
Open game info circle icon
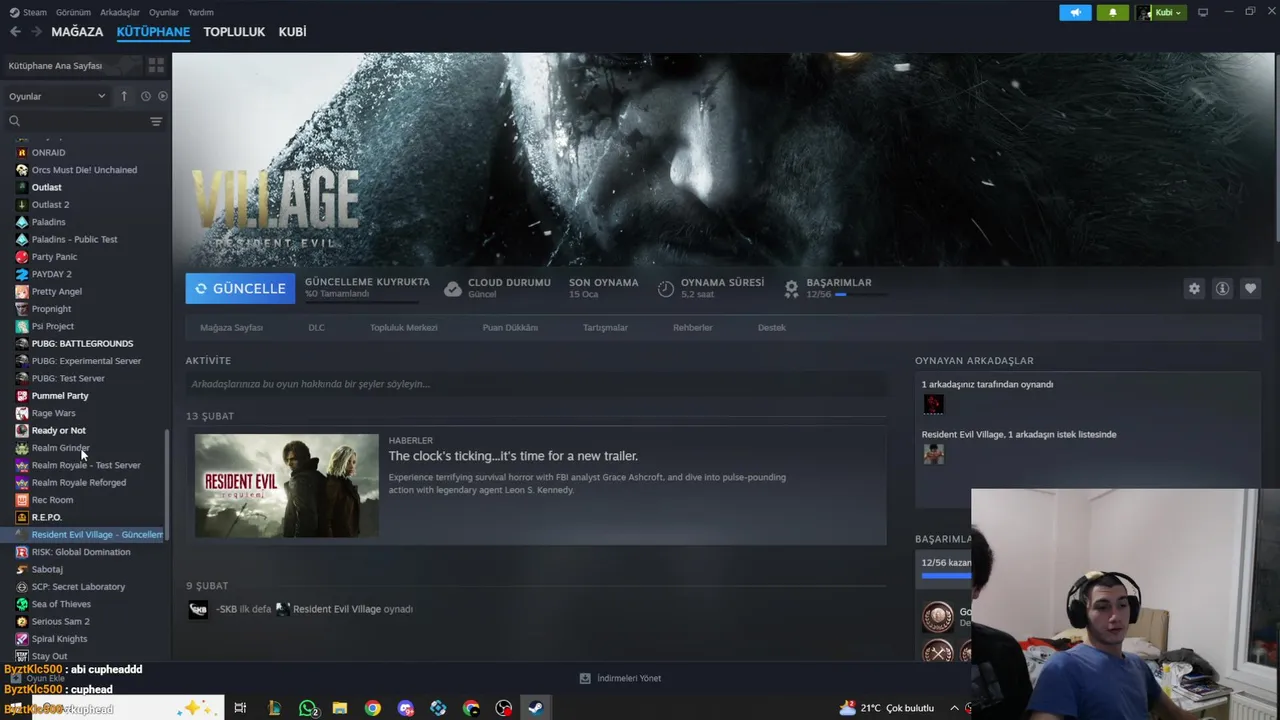(x=1222, y=288)
